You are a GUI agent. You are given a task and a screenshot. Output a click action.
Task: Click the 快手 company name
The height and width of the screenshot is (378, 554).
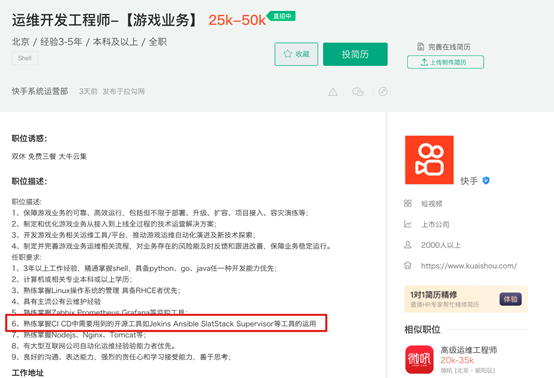(x=469, y=181)
